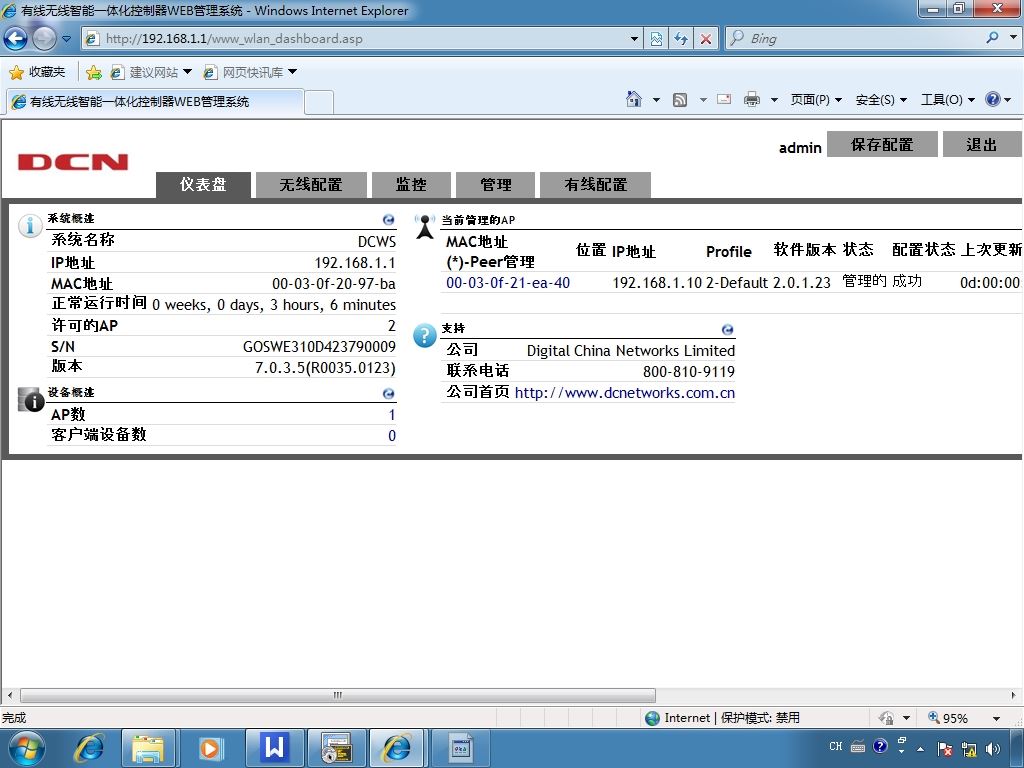Click the AP IP address 192.168.1.10
The width and height of the screenshot is (1024, 768).
click(x=657, y=283)
